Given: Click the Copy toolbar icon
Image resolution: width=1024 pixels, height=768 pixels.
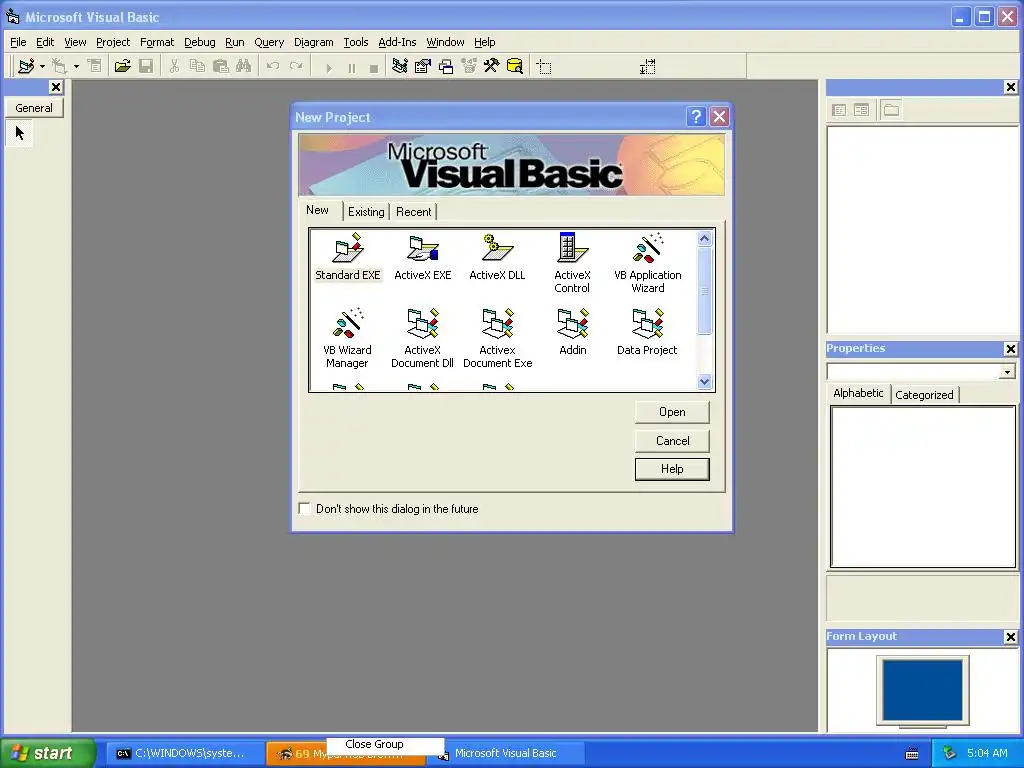Looking at the screenshot, I should 197,66.
